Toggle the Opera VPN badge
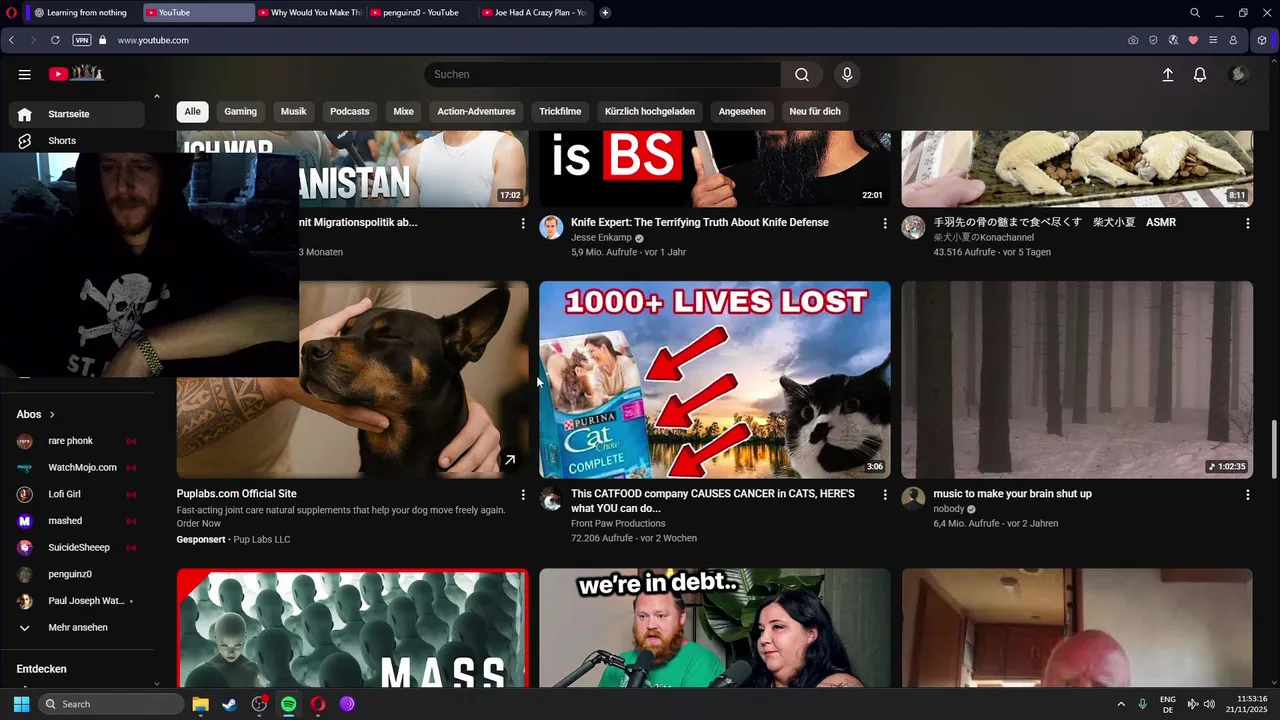The height and width of the screenshot is (720, 1280). pyautogui.click(x=82, y=40)
